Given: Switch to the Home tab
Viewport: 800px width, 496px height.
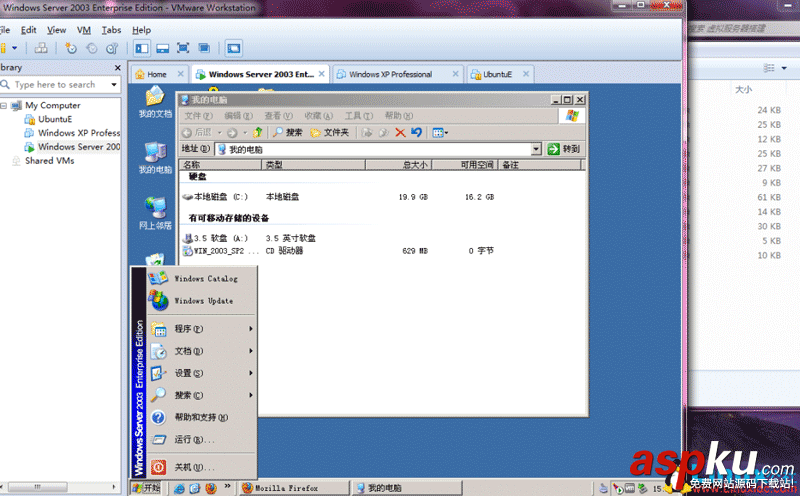Looking at the screenshot, I should click(x=159, y=74).
